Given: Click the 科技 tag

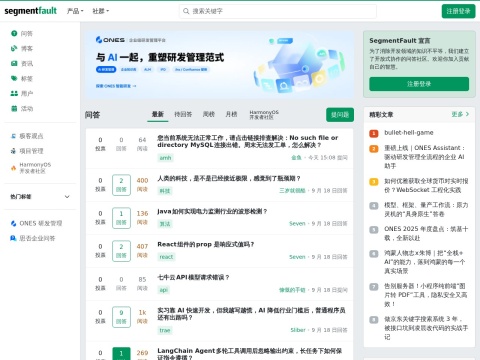Looking at the screenshot, I should pos(165,191).
